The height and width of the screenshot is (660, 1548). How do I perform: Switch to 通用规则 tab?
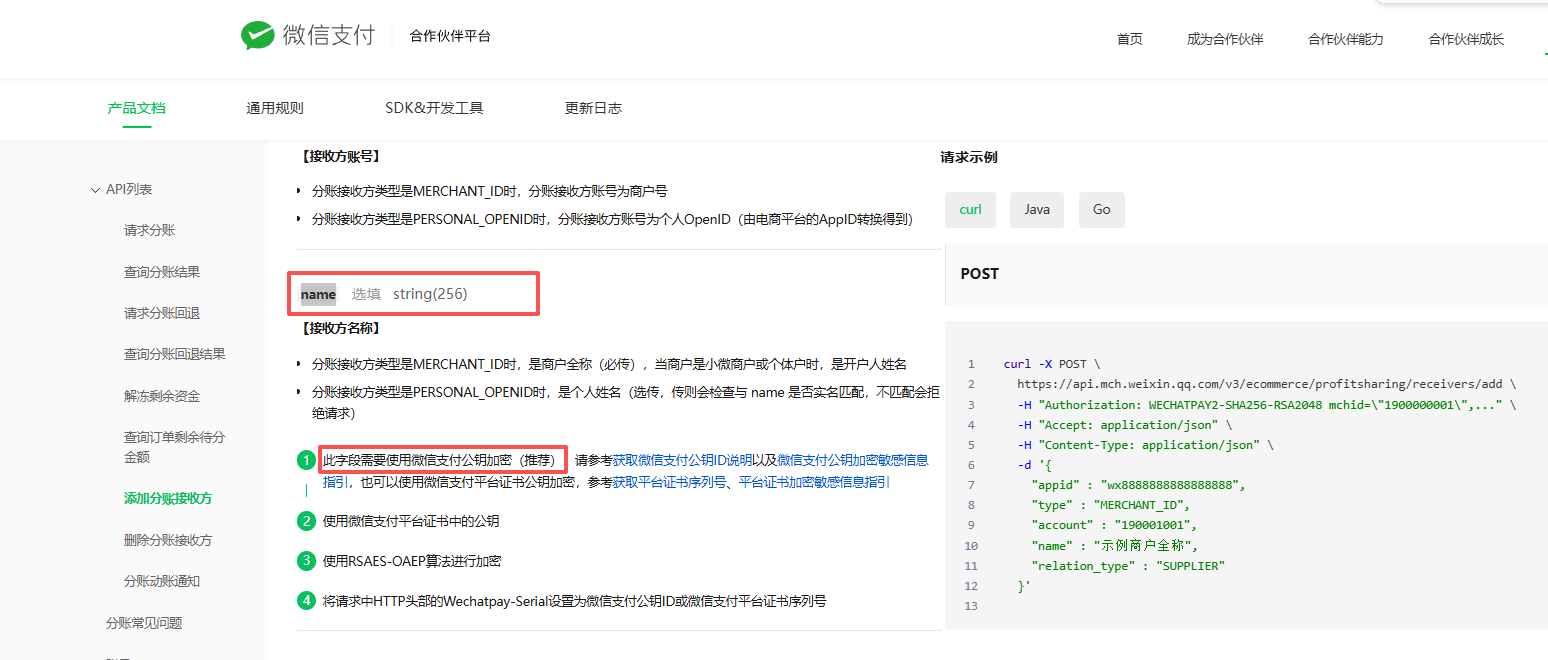click(275, 108)
